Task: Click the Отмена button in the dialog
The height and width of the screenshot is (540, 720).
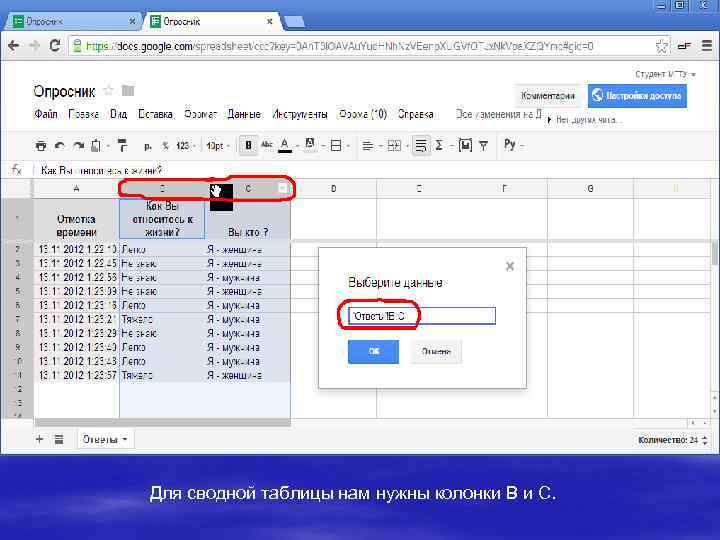Action: coord(436,352)
